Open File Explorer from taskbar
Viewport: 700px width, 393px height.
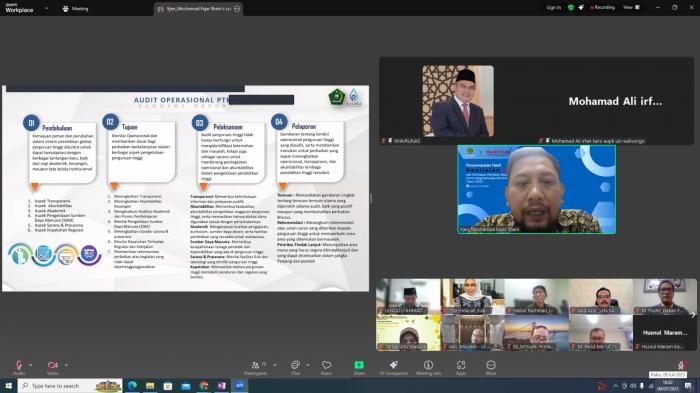click(x=150, y=385)
